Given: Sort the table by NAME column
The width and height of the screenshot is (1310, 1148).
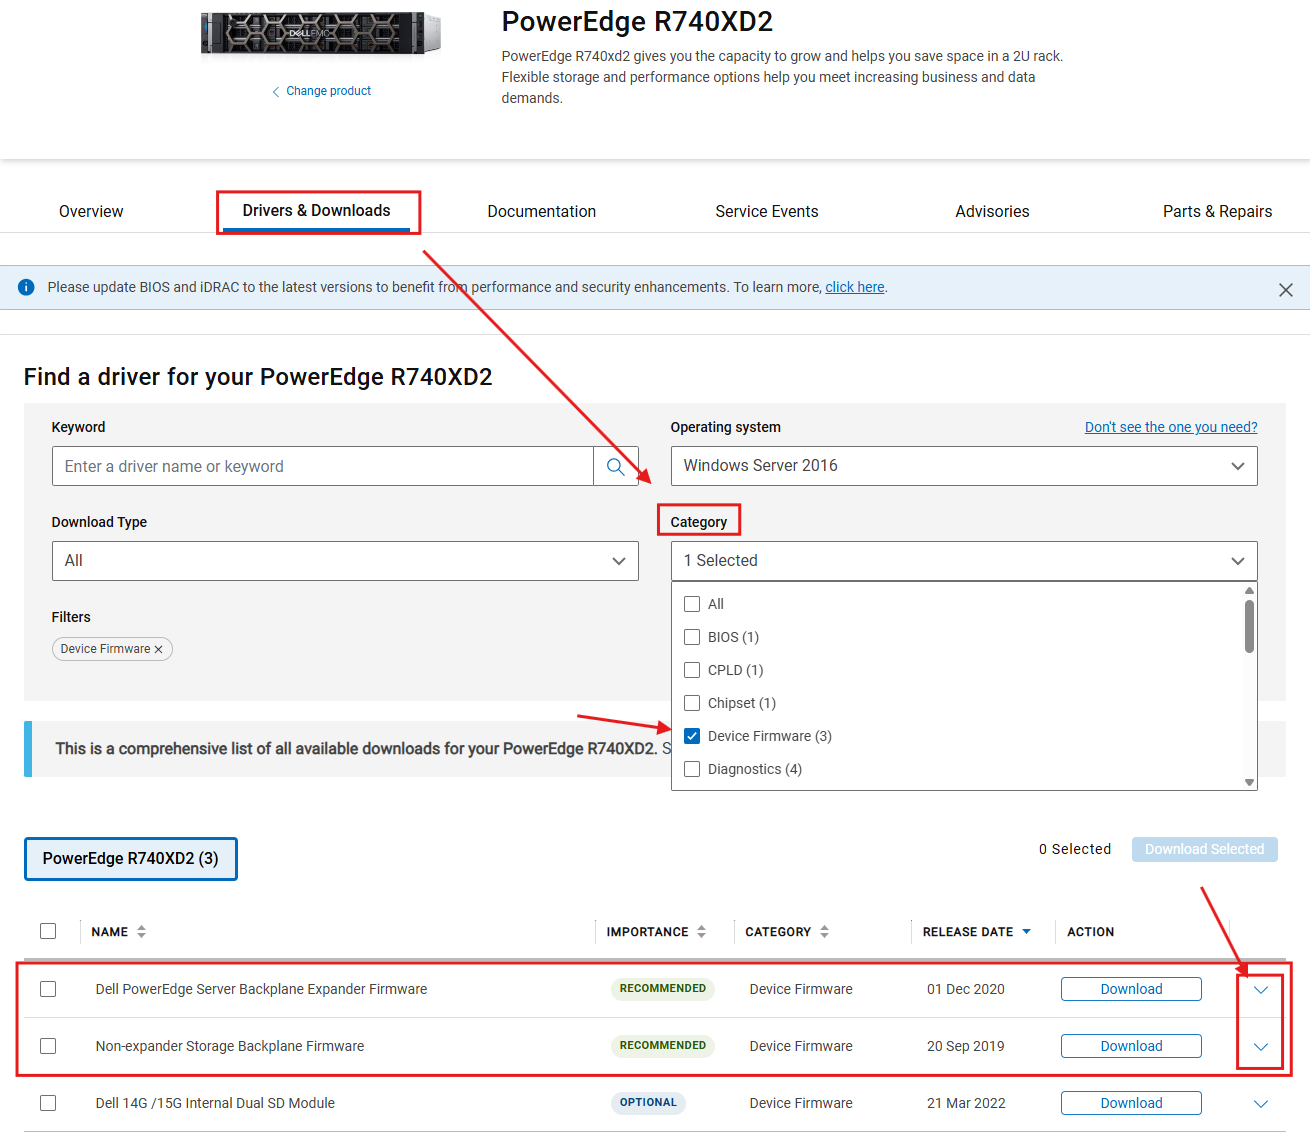Looking at the screenshot, I should (141, 931).
